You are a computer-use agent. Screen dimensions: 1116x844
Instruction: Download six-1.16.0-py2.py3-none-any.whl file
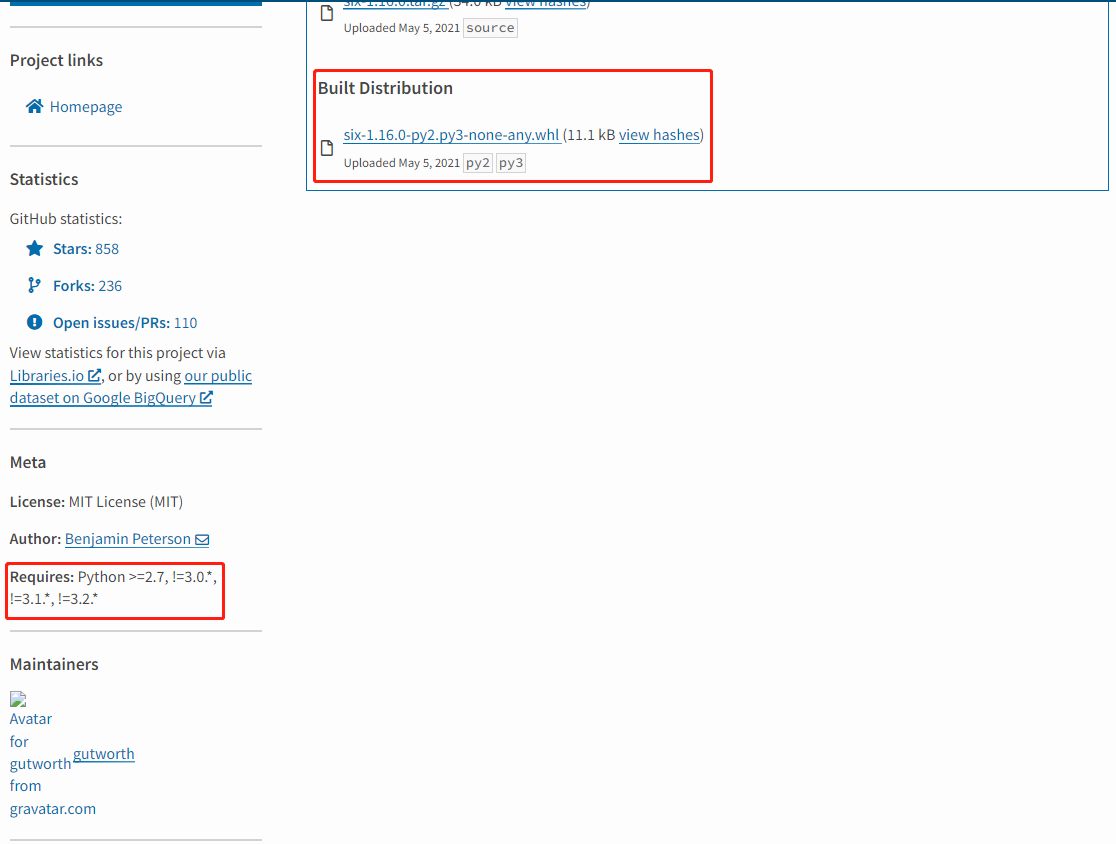point(451,134)
